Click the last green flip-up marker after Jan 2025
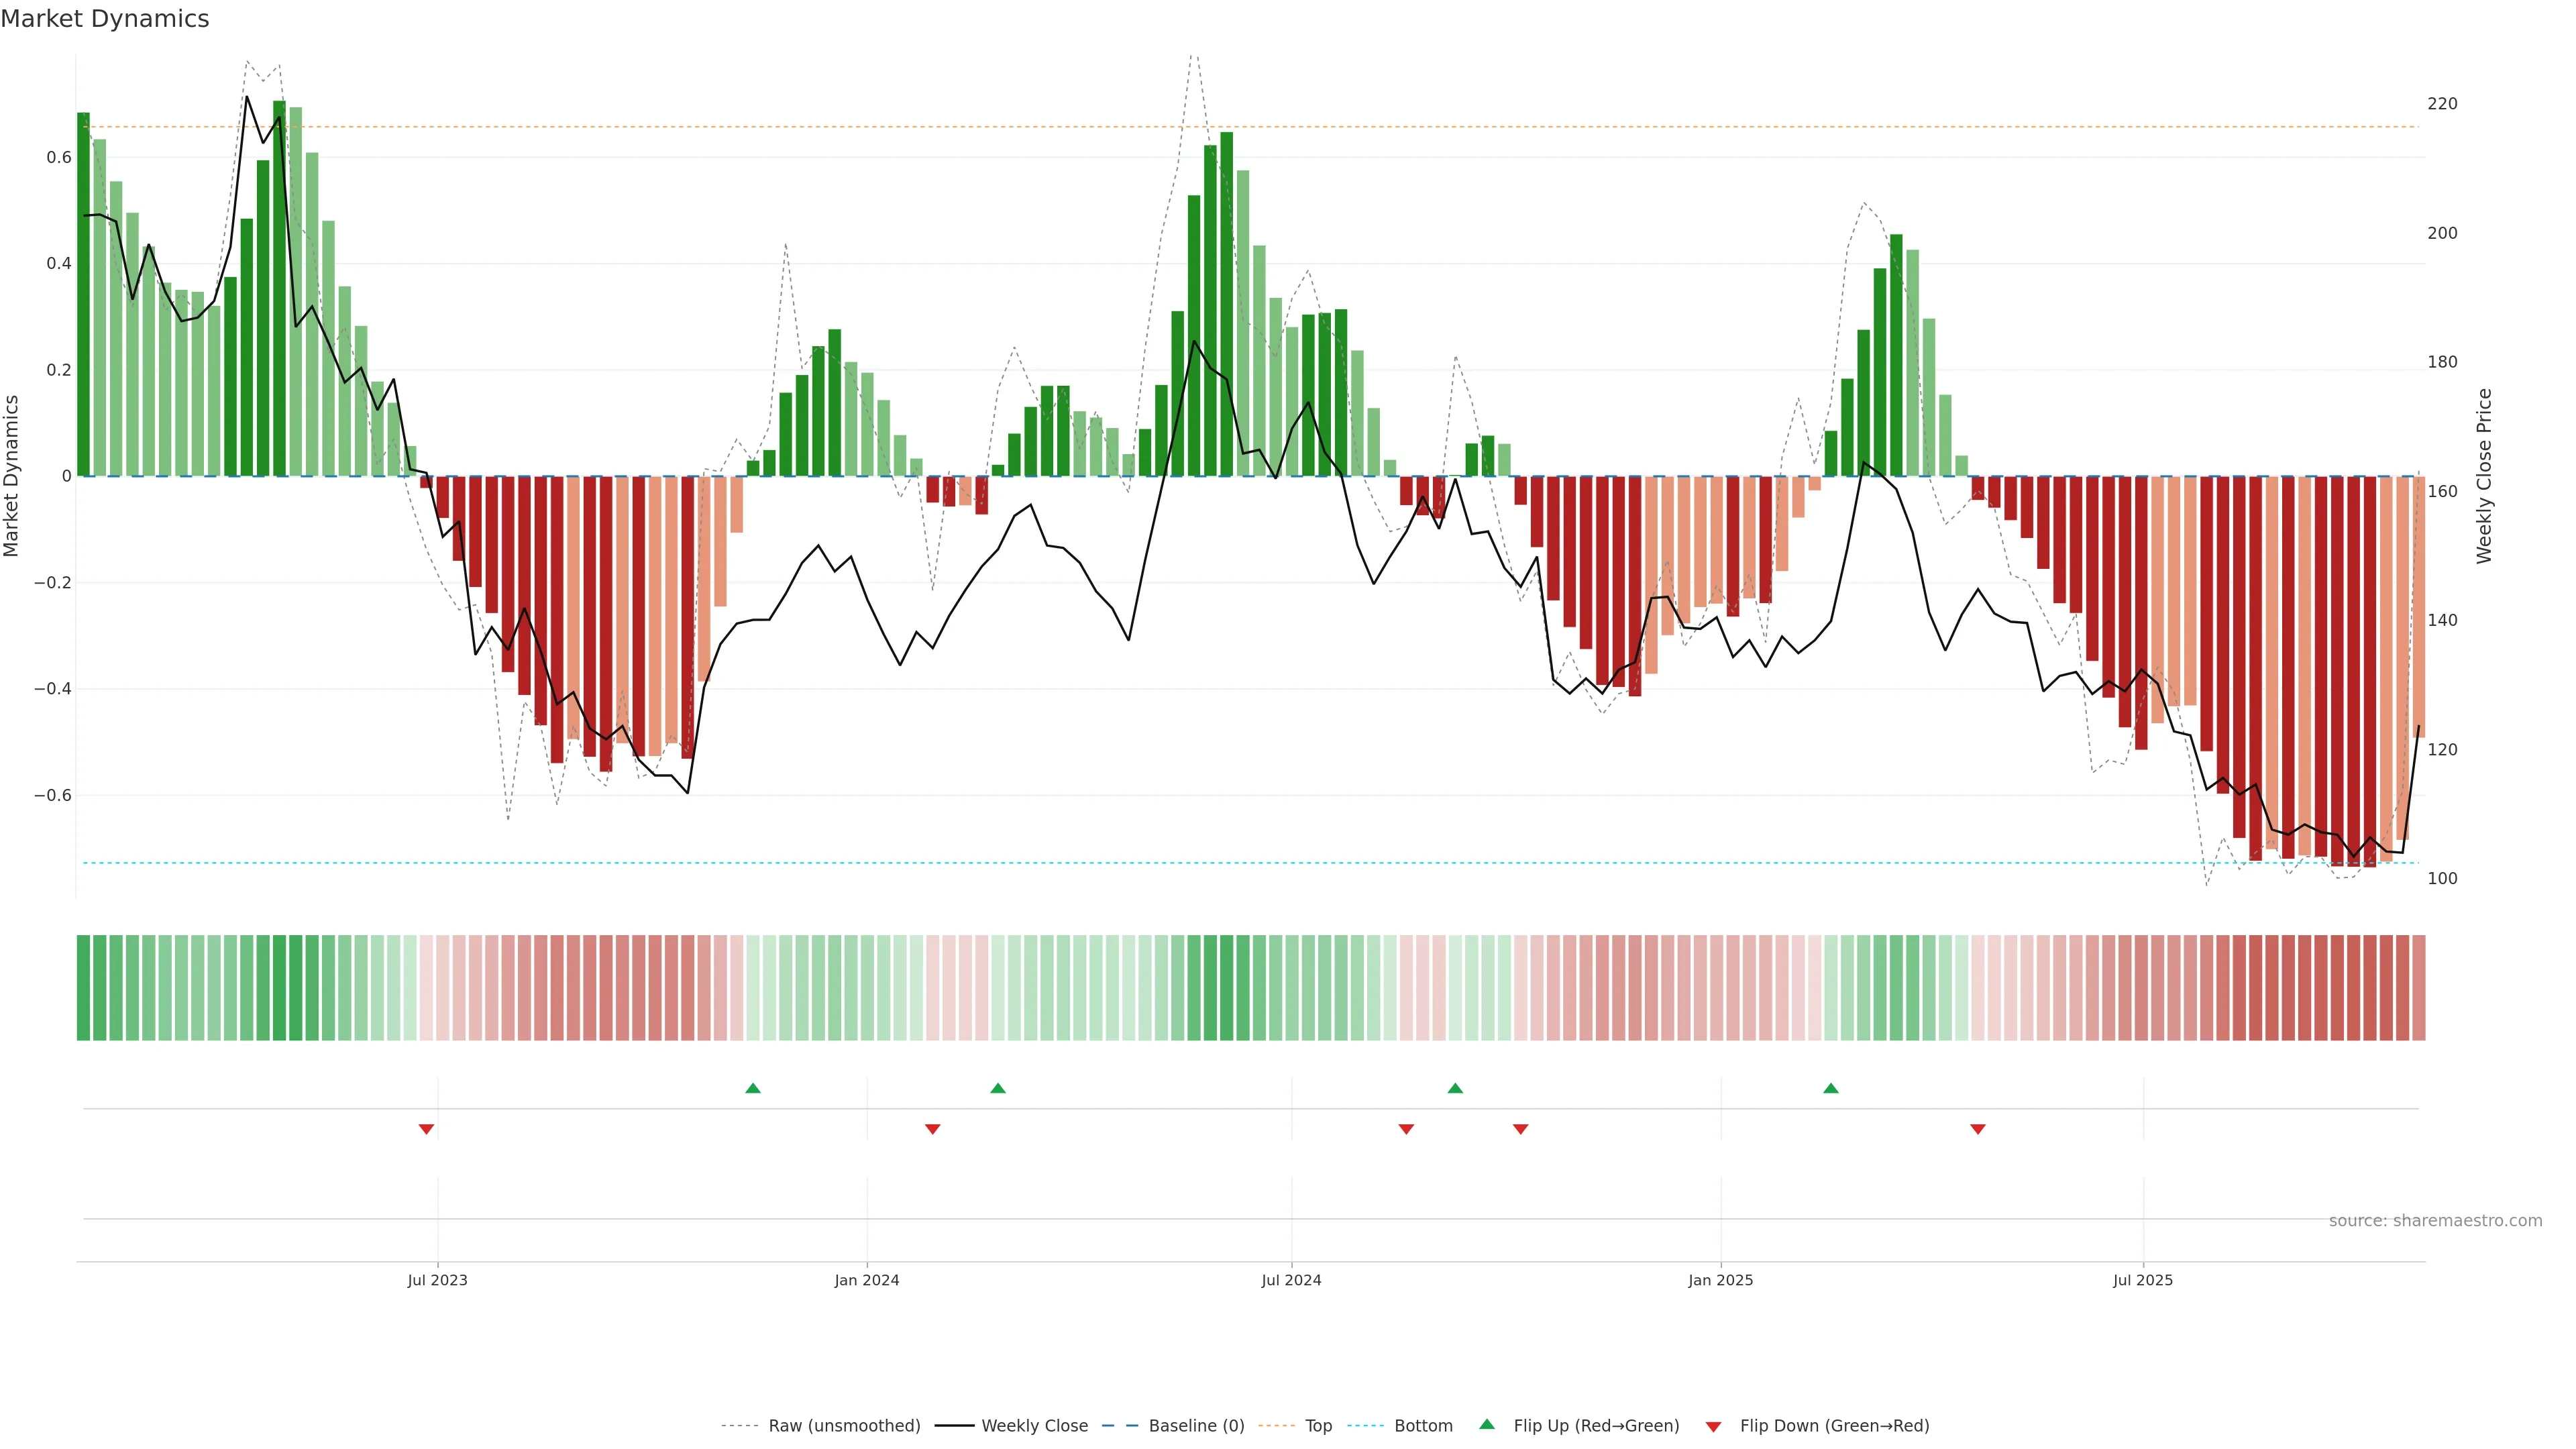Viewport: 2576px width, 1449px height. pyautogui.click(x=1830, y=1088)
